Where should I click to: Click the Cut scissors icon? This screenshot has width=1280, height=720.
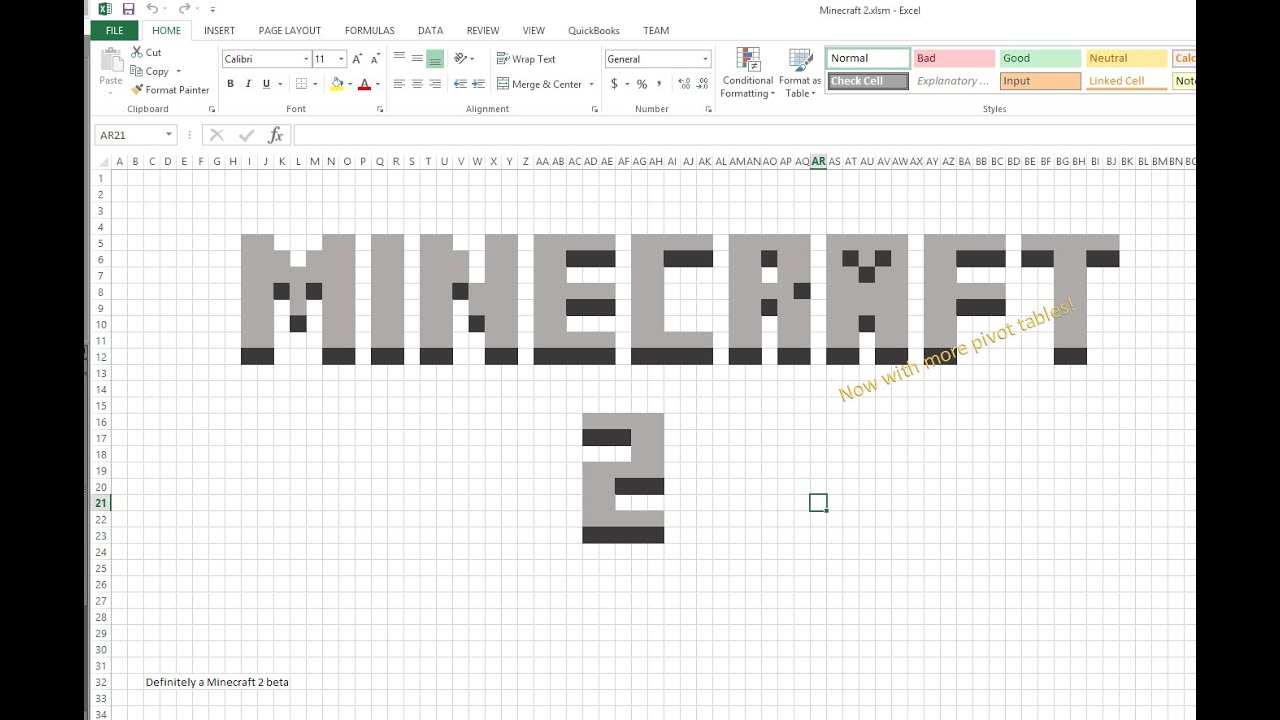137,52
